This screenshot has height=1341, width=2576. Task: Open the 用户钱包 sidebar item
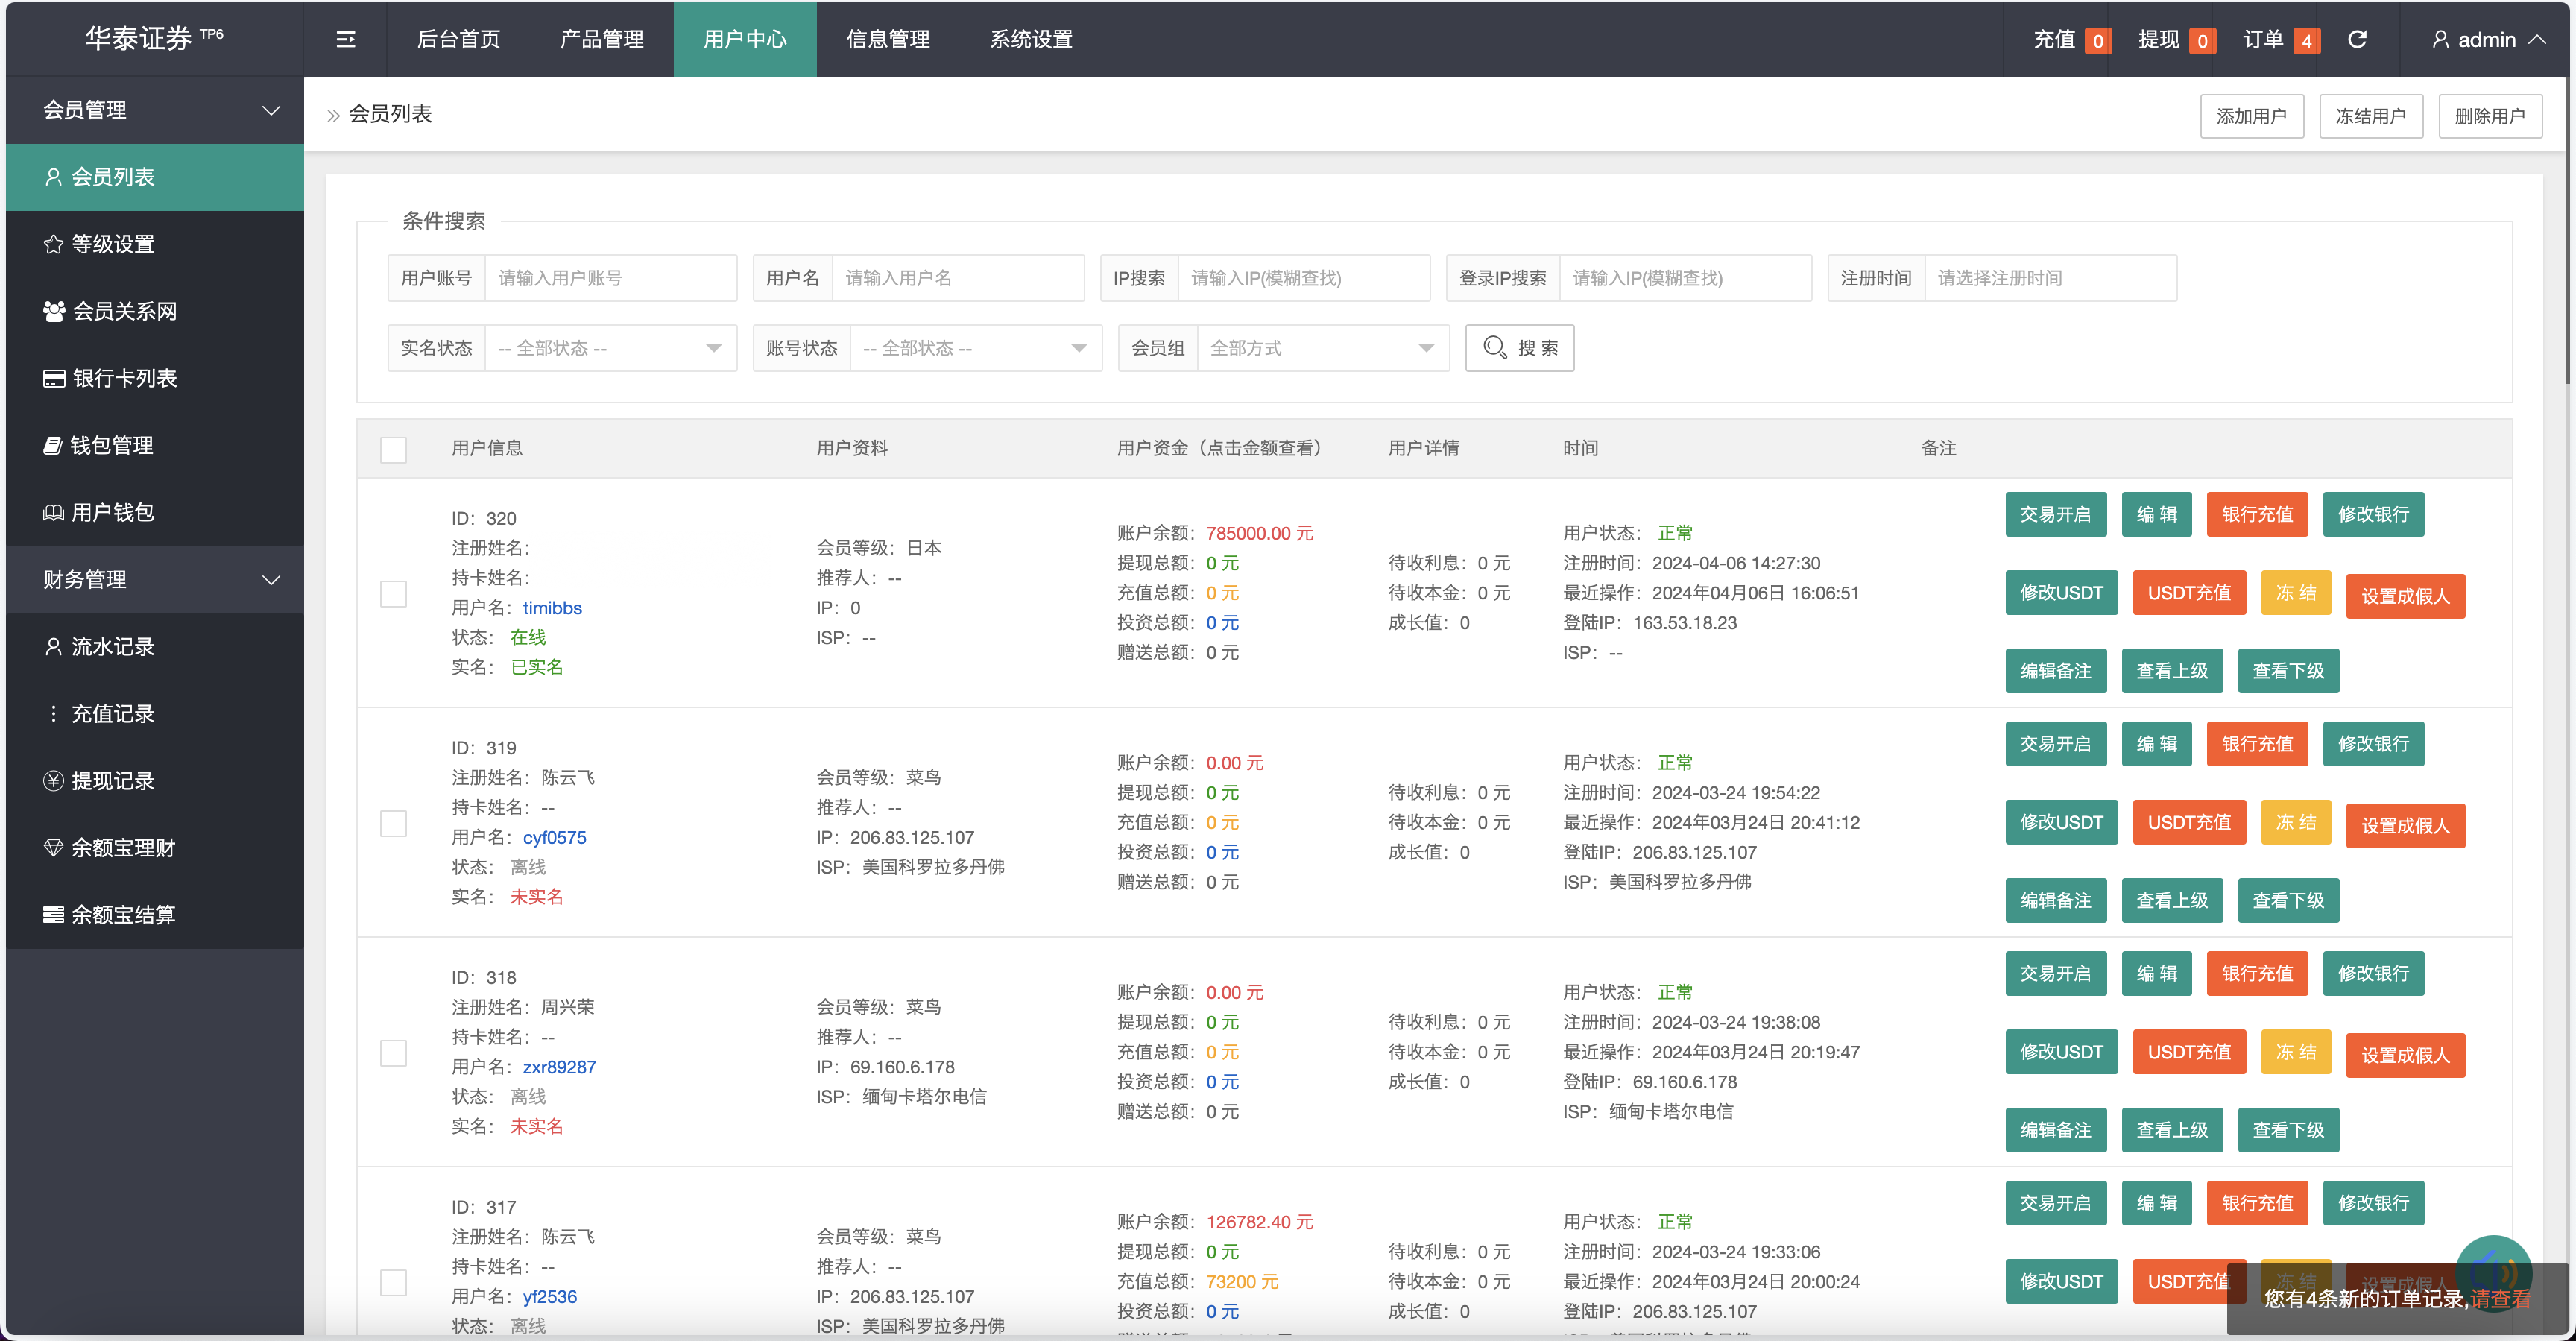[x=113, y=512]
